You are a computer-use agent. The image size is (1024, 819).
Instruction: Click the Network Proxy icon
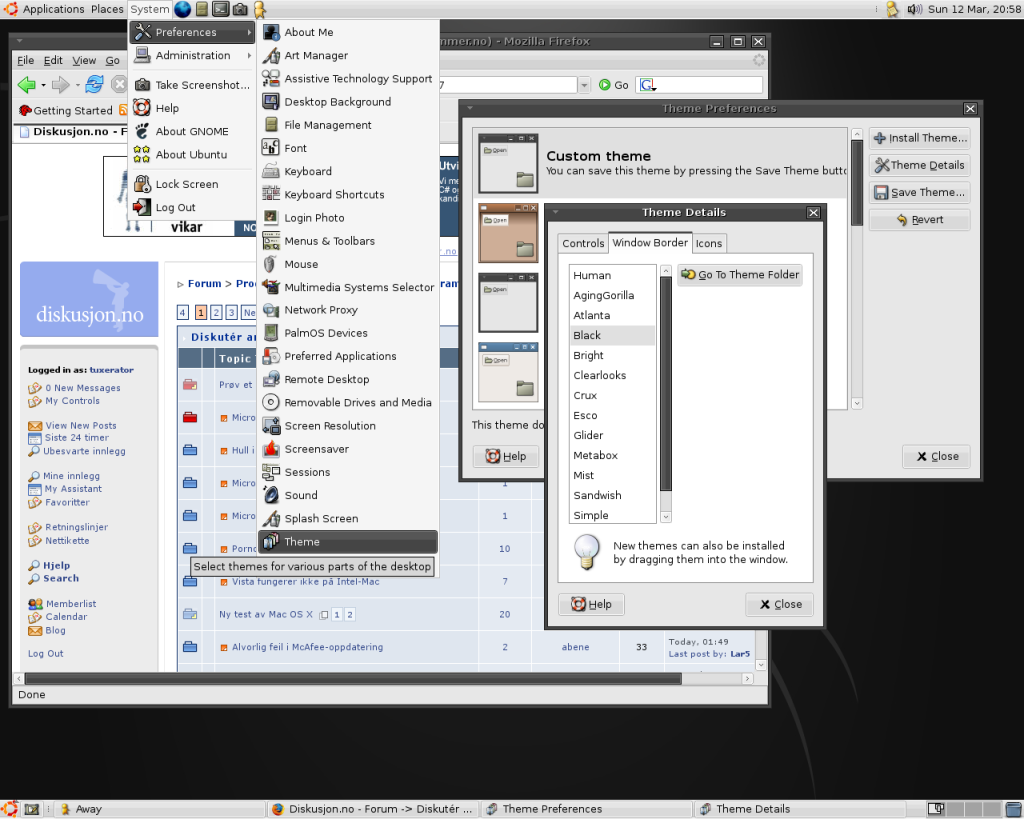click(271, 310)
